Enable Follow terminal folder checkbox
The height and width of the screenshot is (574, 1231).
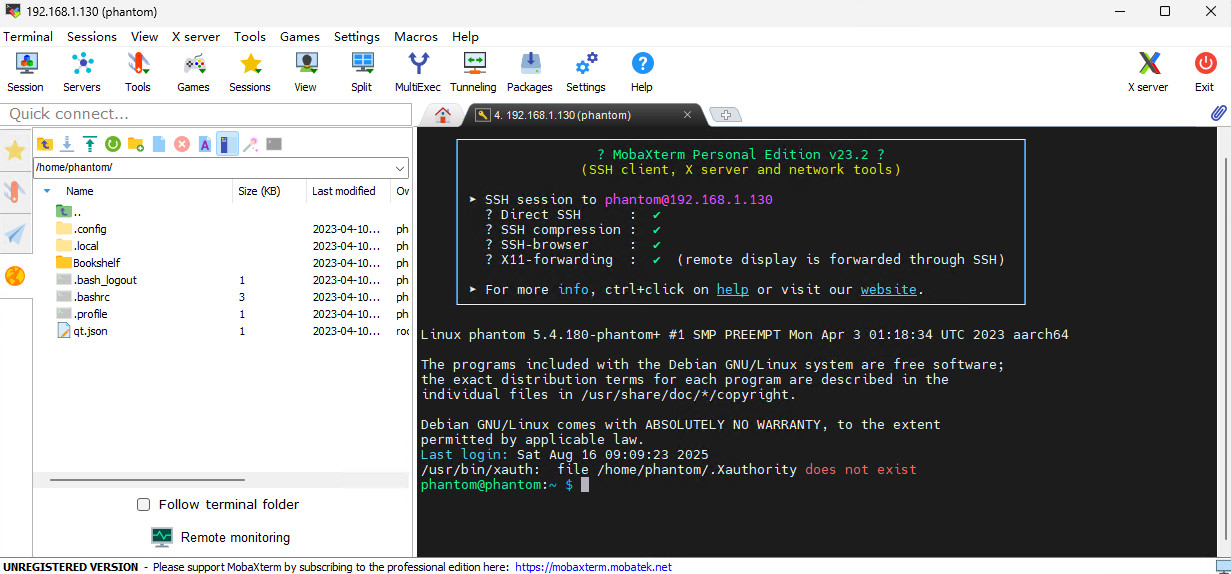click(x=144, y=505)
